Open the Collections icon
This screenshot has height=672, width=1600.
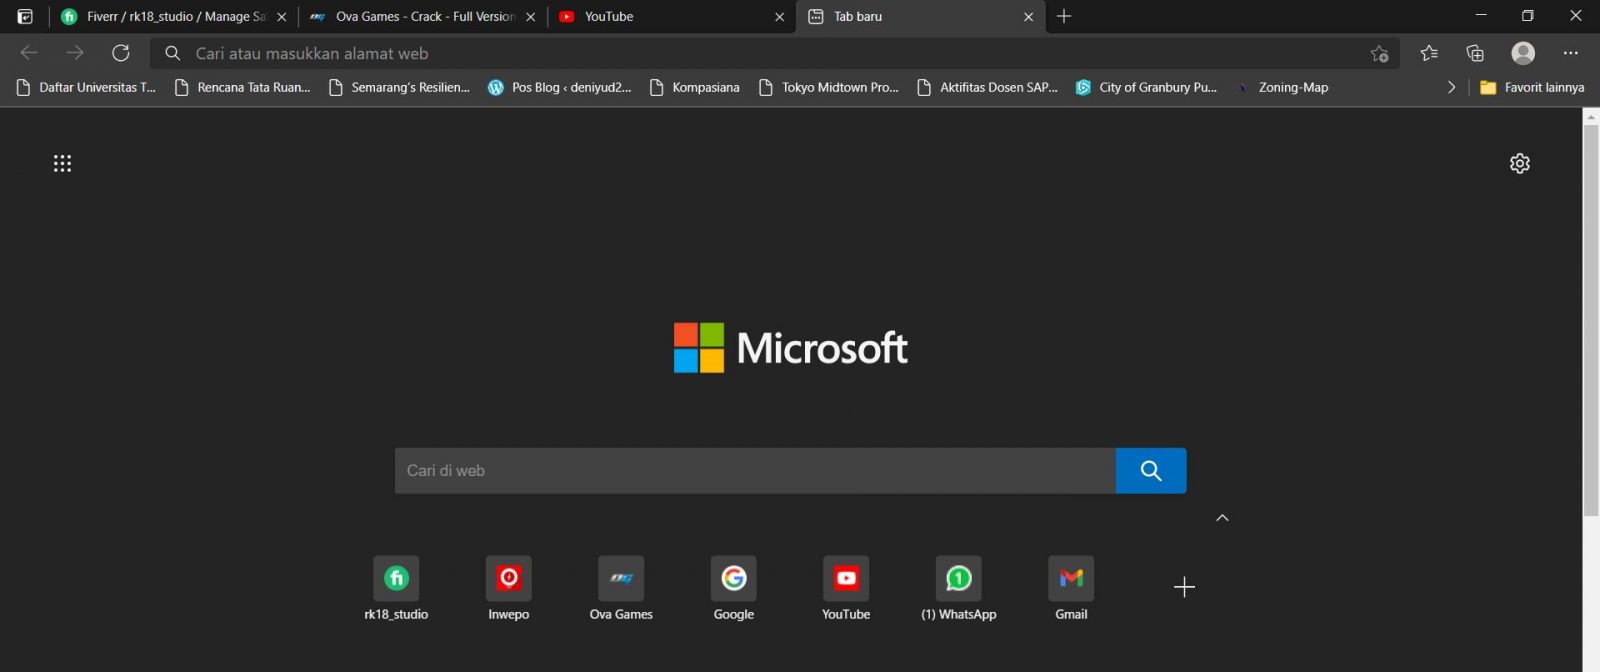coord(1475,53)
